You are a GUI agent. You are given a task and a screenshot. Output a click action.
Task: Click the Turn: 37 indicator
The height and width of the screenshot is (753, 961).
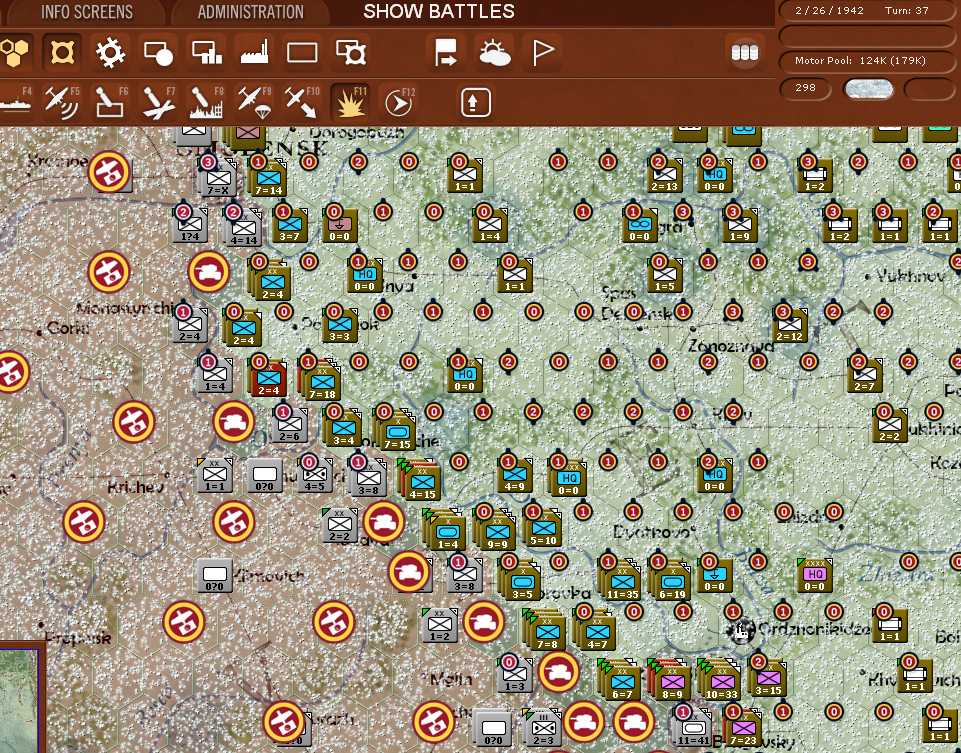point(906,11)
